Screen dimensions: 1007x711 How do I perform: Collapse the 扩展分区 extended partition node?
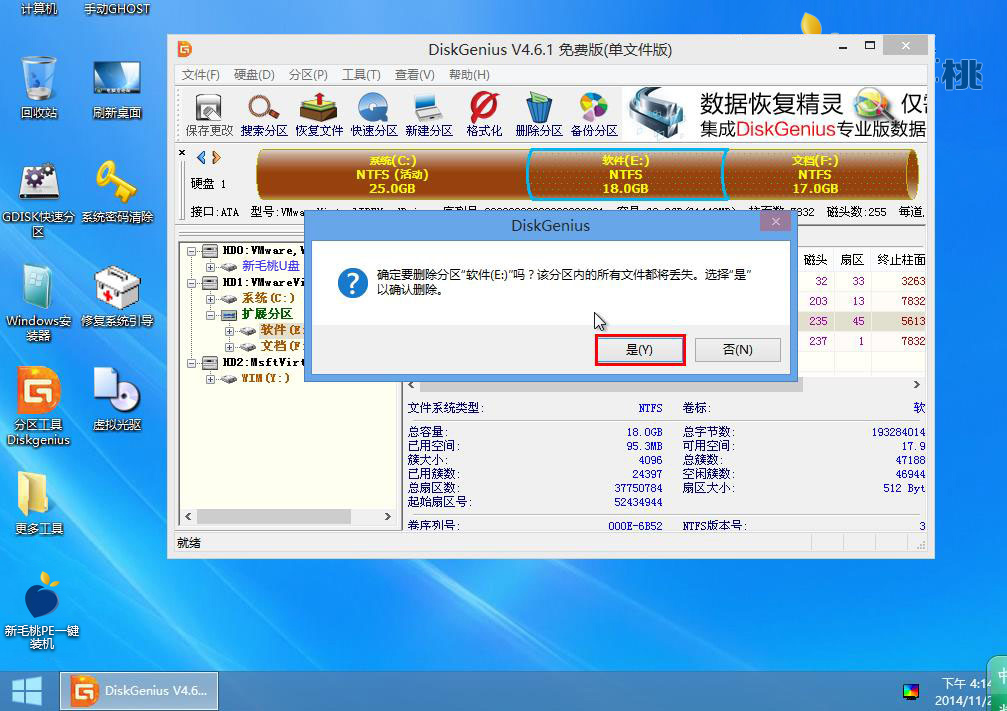coord(210,315)
